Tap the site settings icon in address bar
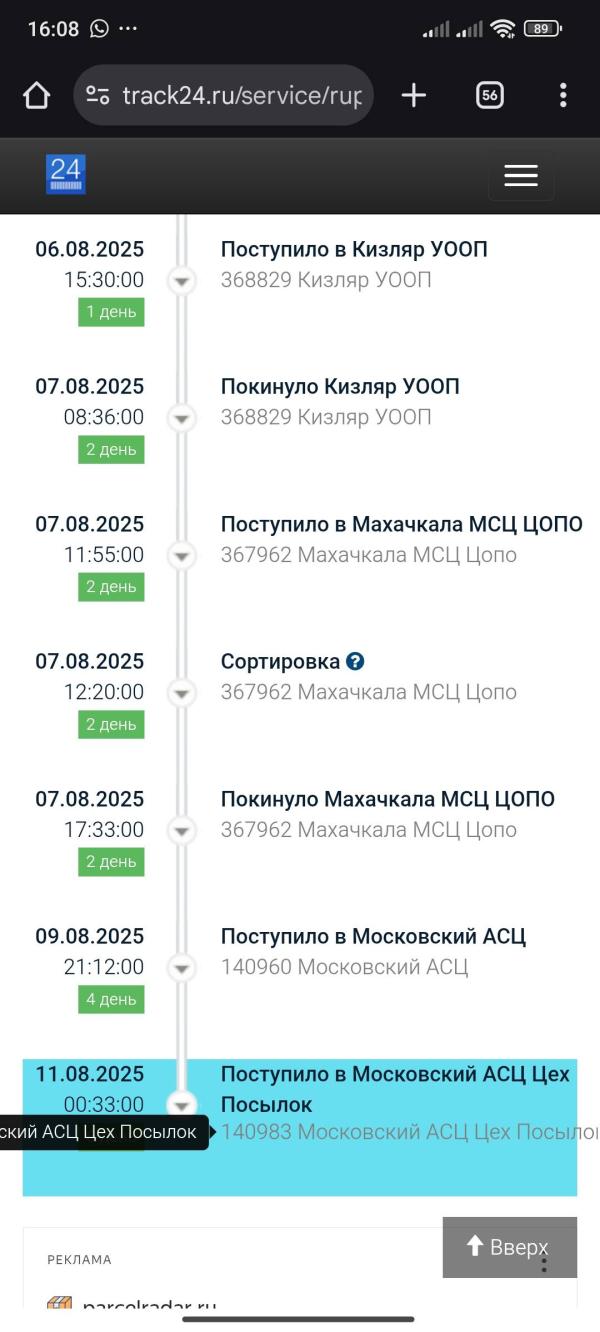 tap(98, 96)
